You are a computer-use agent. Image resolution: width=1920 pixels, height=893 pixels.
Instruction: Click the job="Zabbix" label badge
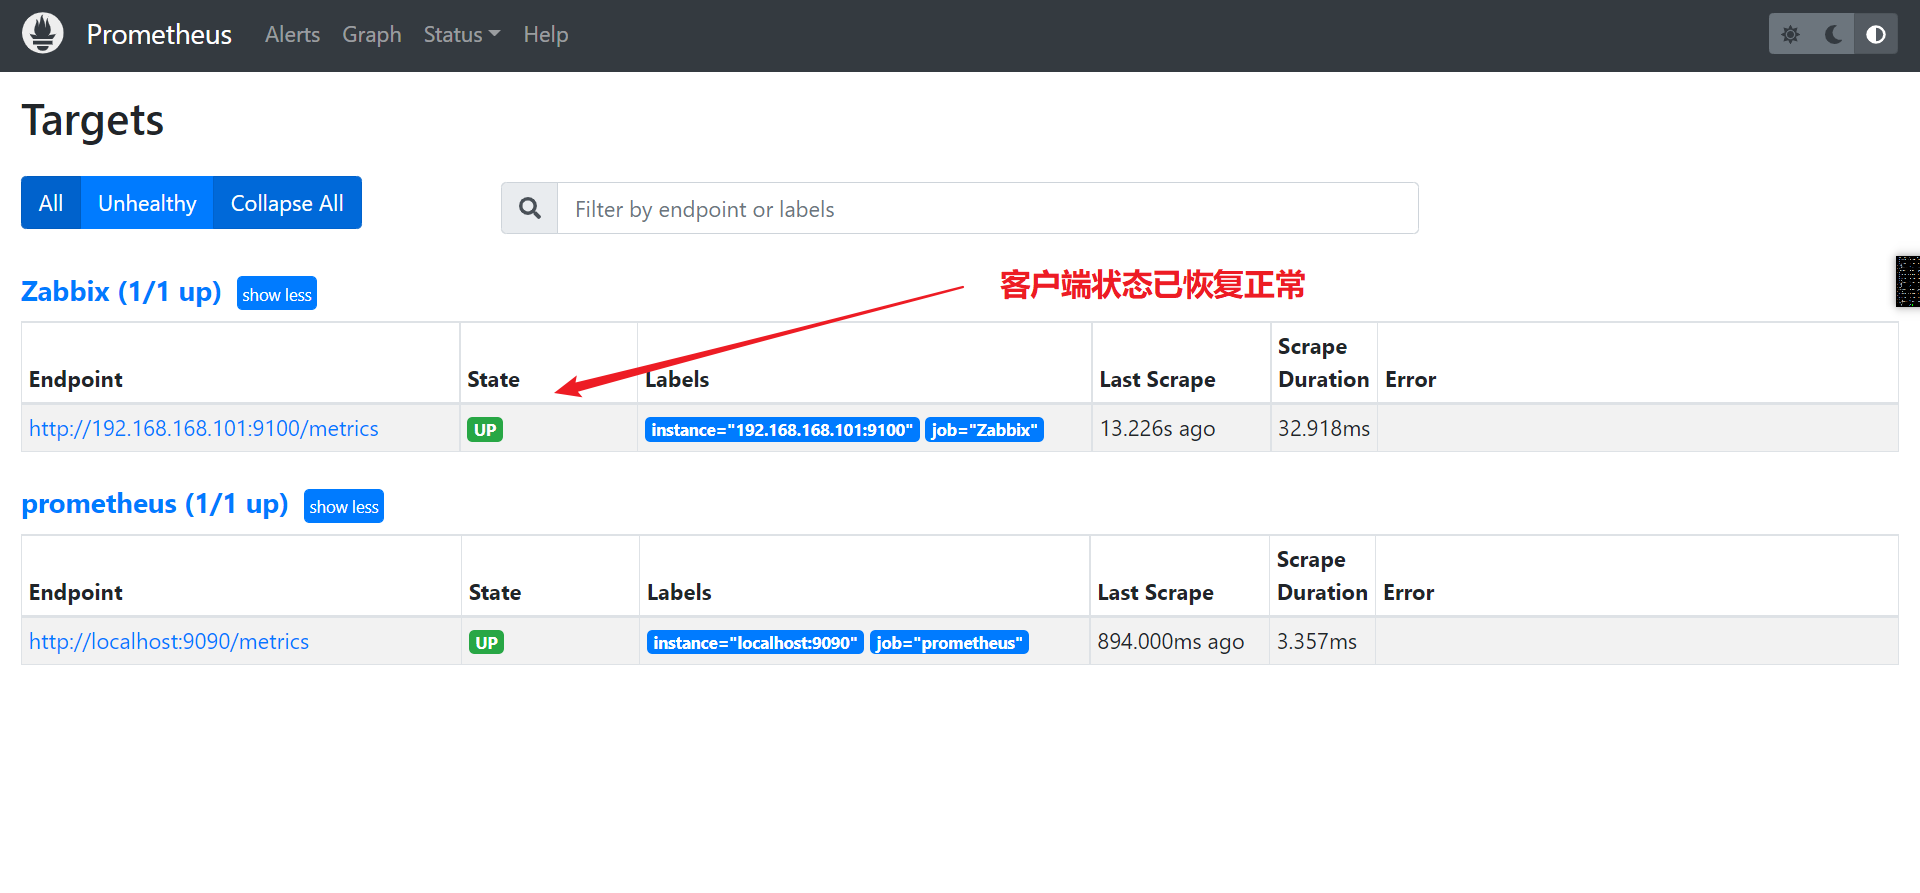(x=984, y=430)
